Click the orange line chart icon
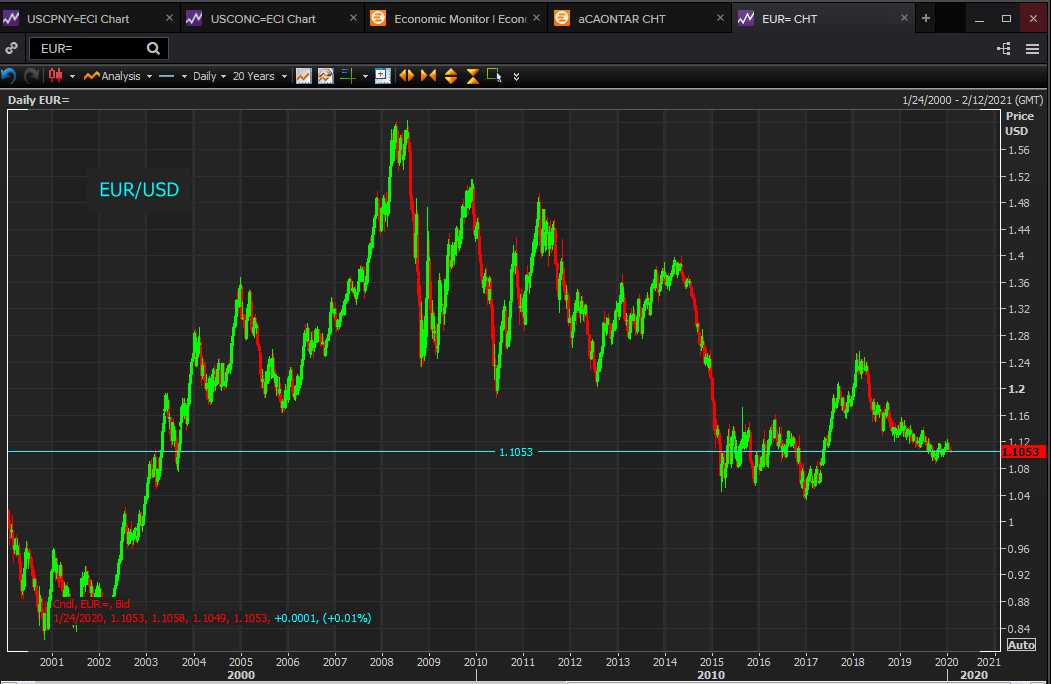The width and height of the screenshot is (1051, 684). (304, 76)
